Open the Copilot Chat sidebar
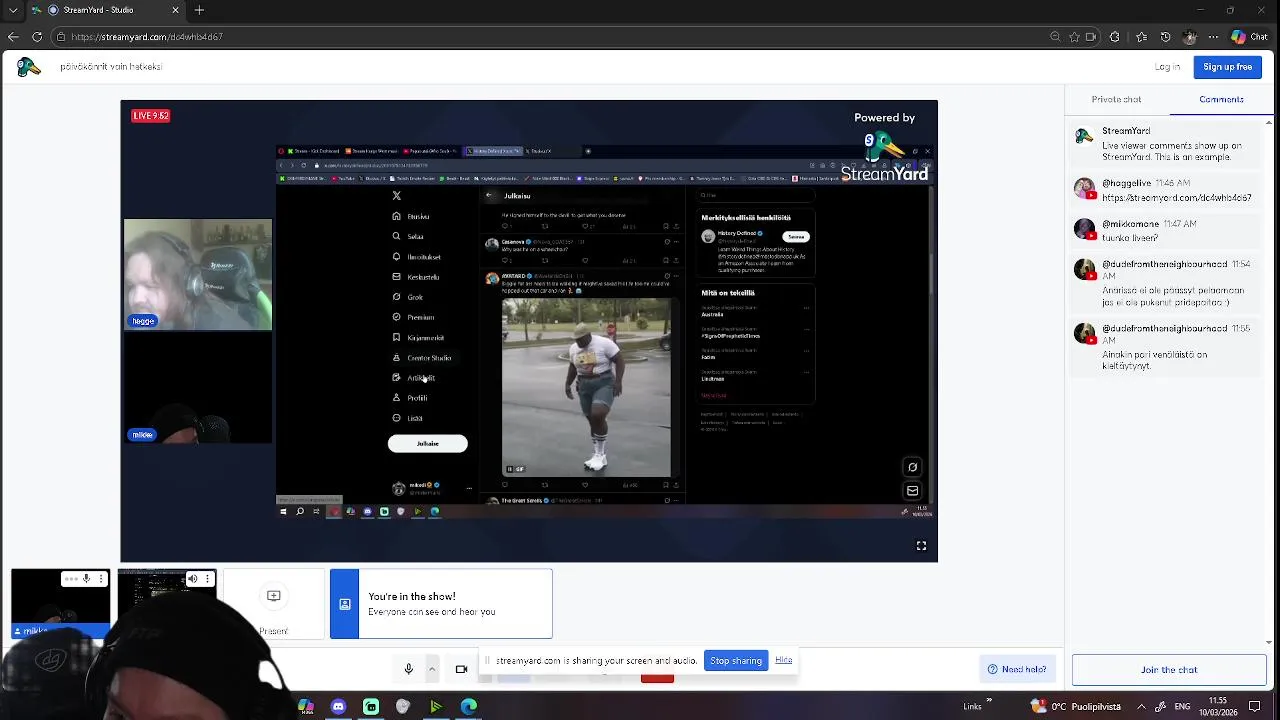This screenshot has width=1280, height=720. tap(1250, 37)
